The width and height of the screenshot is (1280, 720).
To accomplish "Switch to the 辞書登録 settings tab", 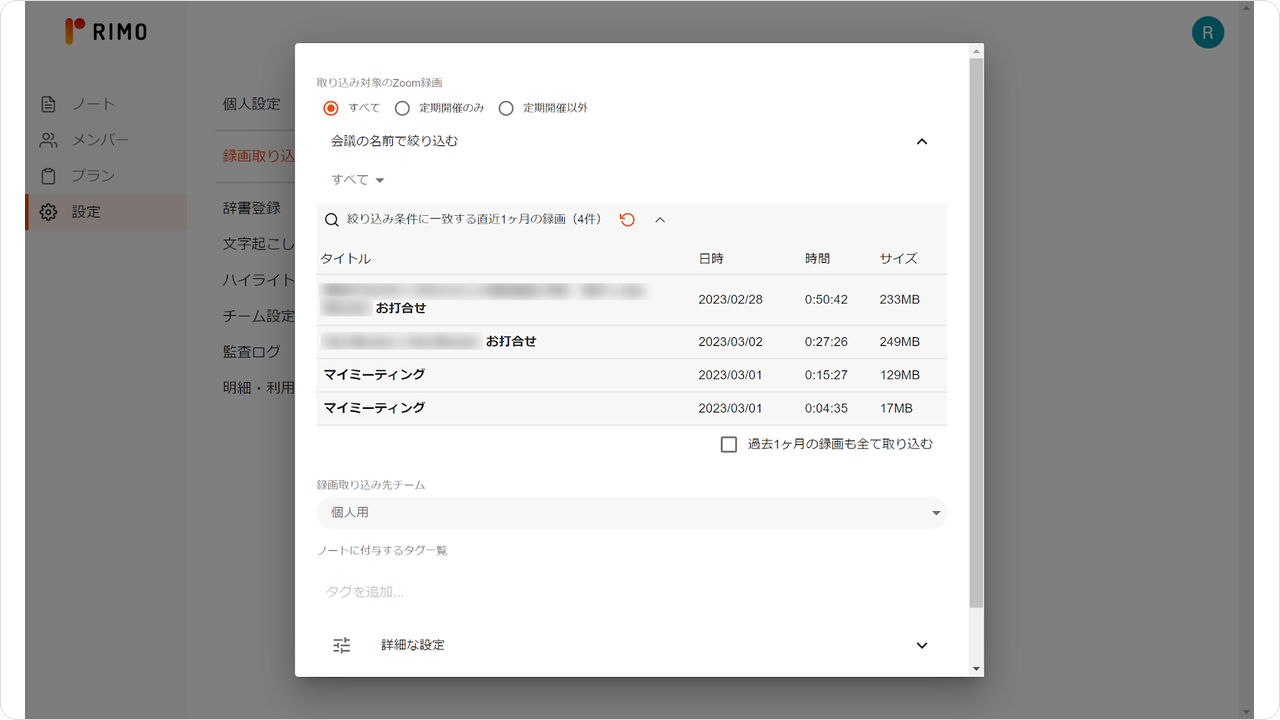I will (252, 208).
